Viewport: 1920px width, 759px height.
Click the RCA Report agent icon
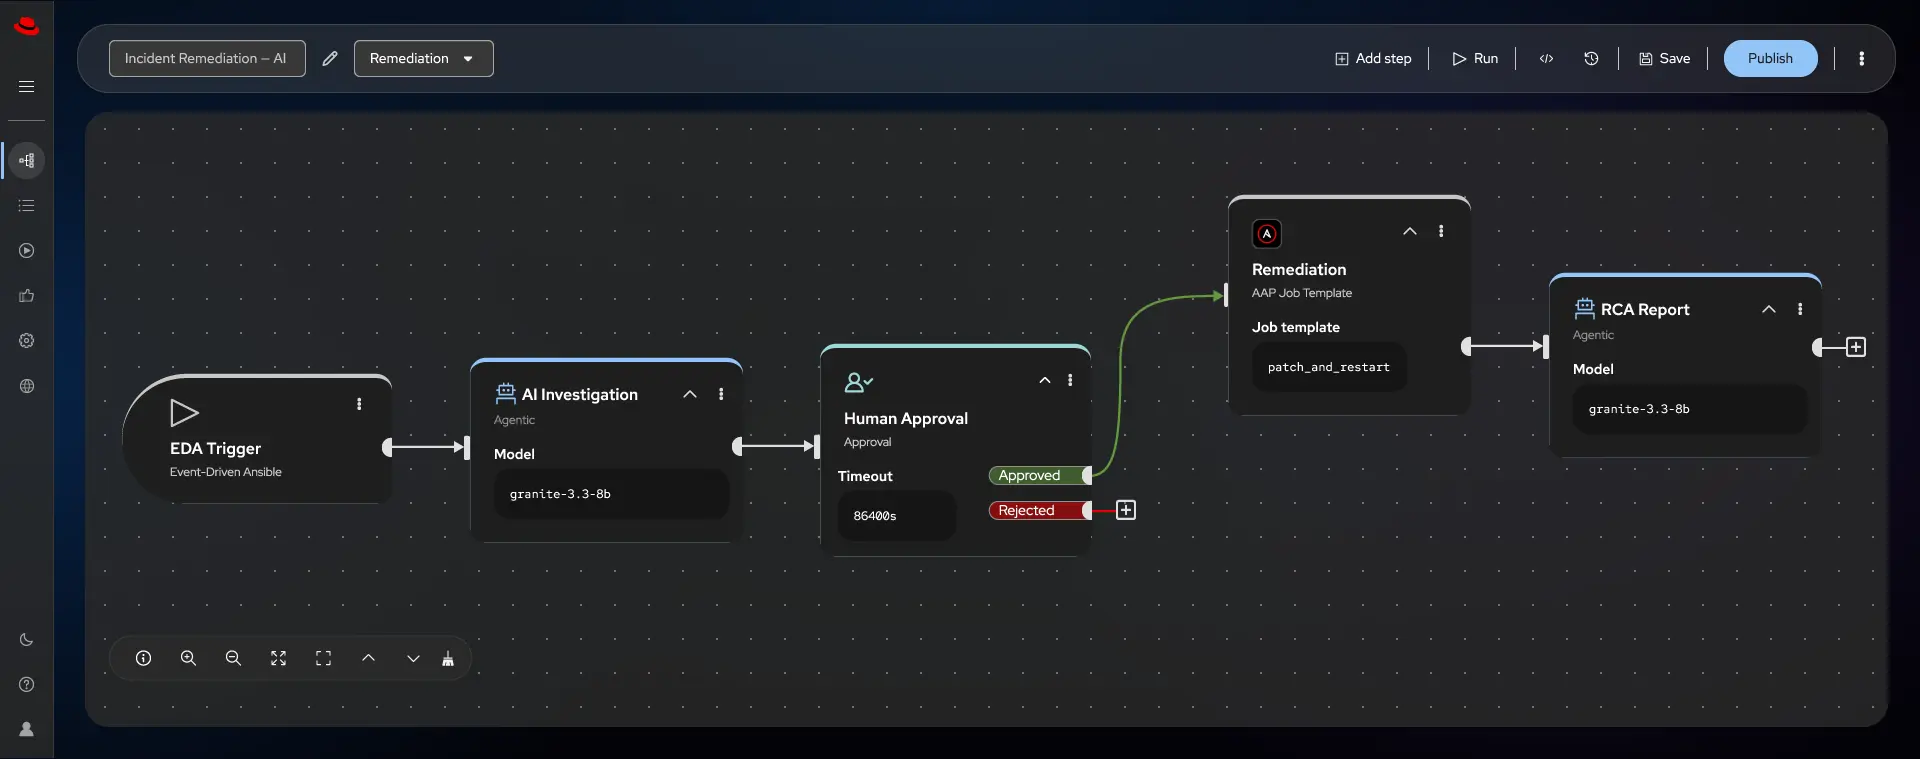tap(1585, 308)
